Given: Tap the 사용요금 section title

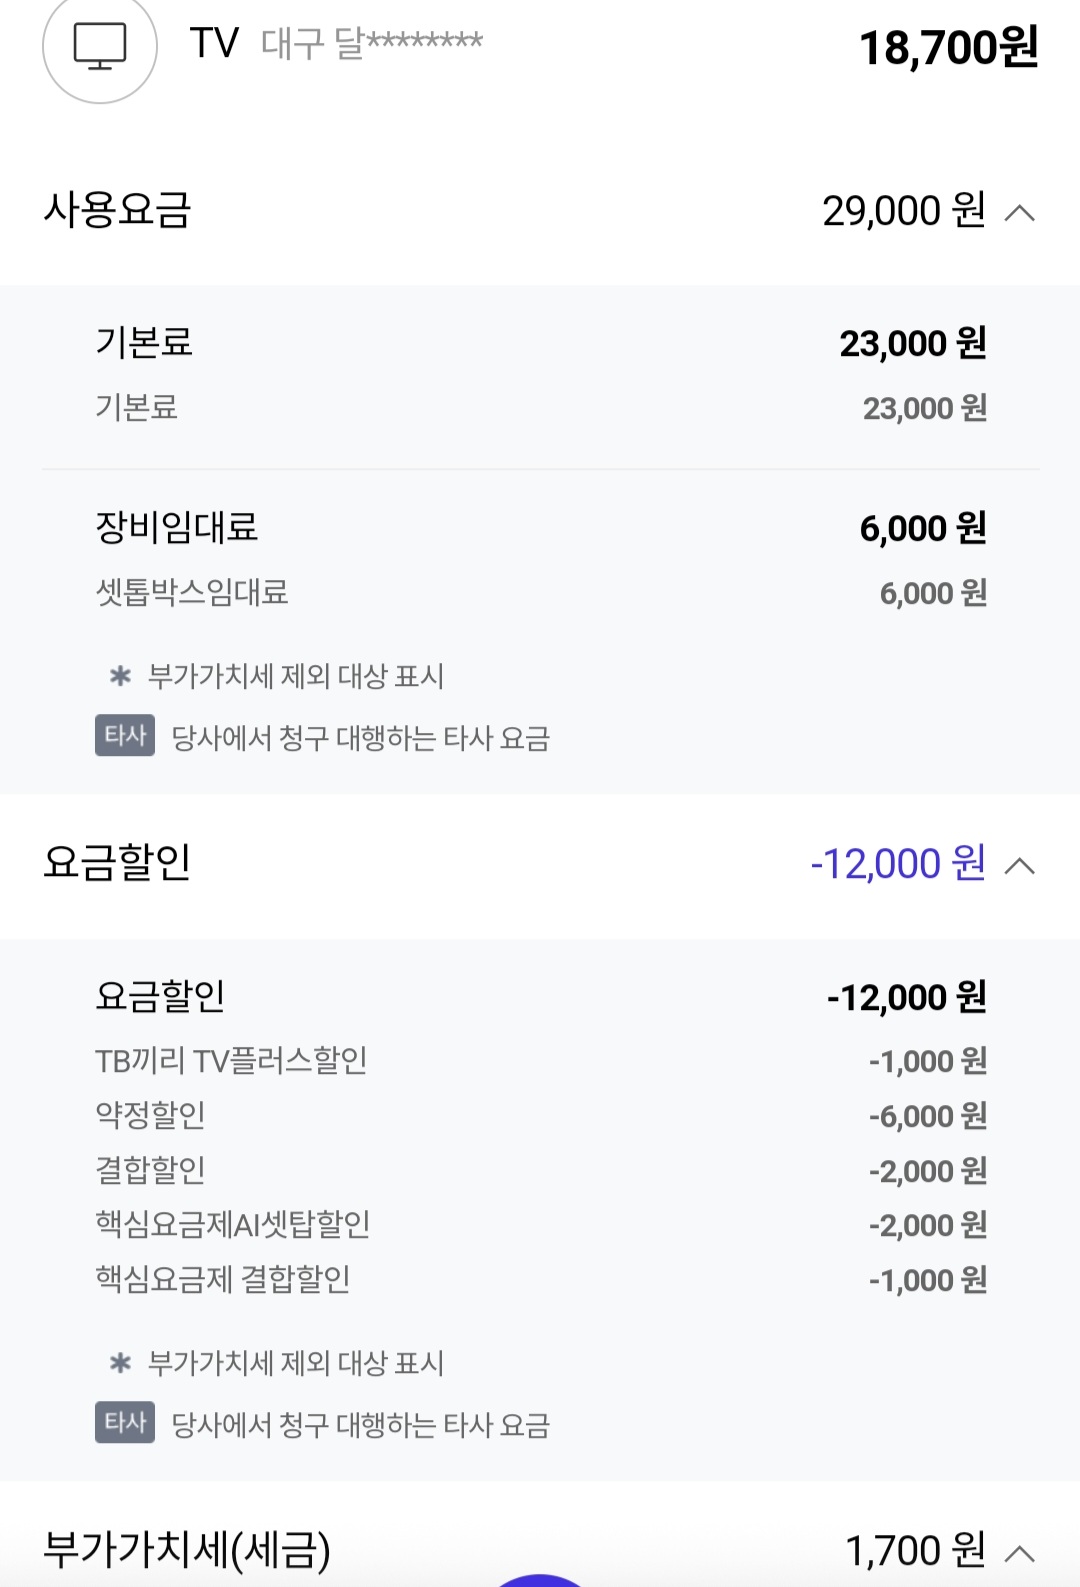Looking at the screenshot, I should pyautogui.click(x=117, y=210).
